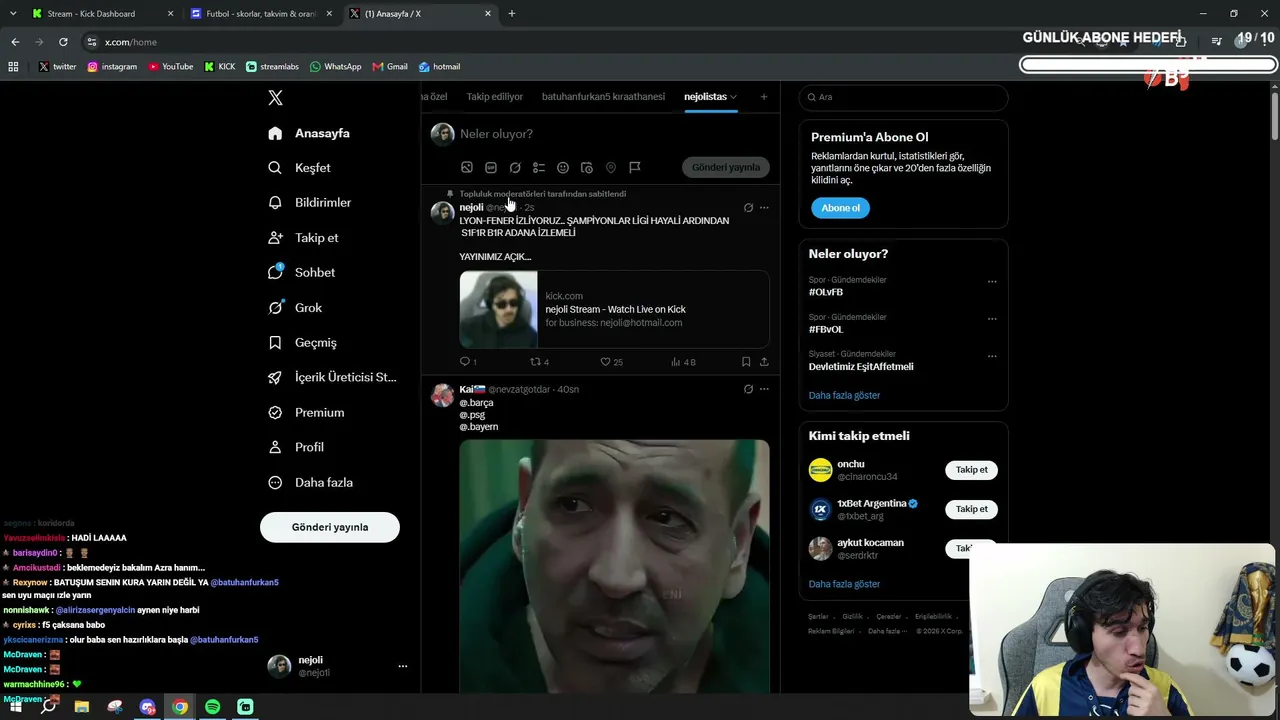
Task: Open Spotify from the Windows taskbar
Action: [213, 707]
